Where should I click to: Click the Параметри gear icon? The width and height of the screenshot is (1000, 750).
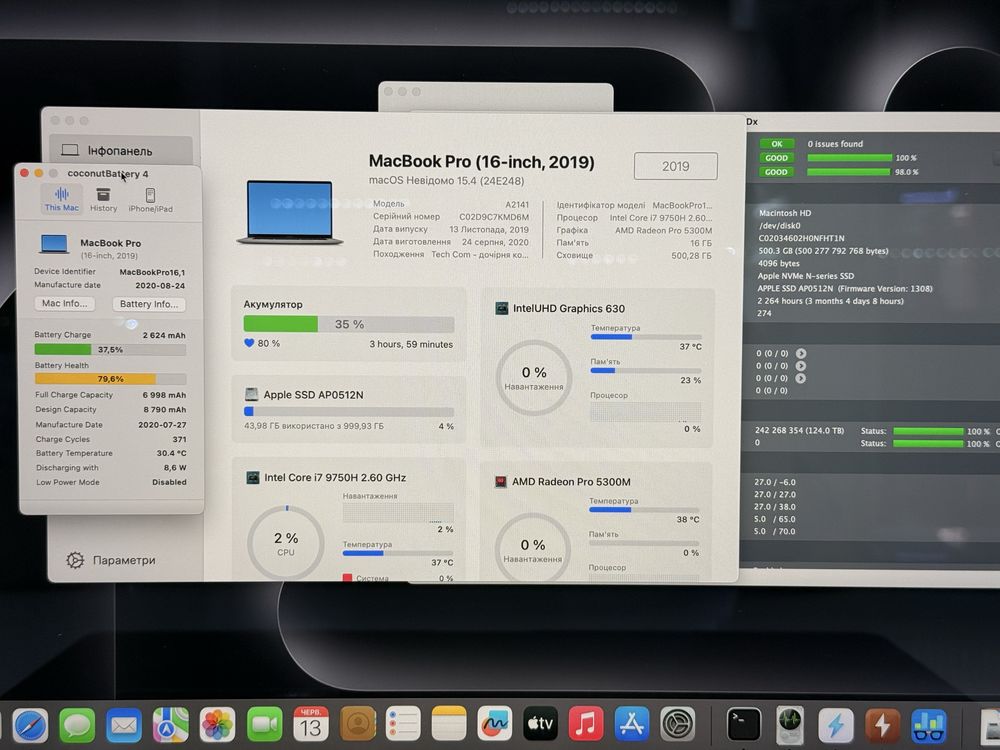point(75,560)
